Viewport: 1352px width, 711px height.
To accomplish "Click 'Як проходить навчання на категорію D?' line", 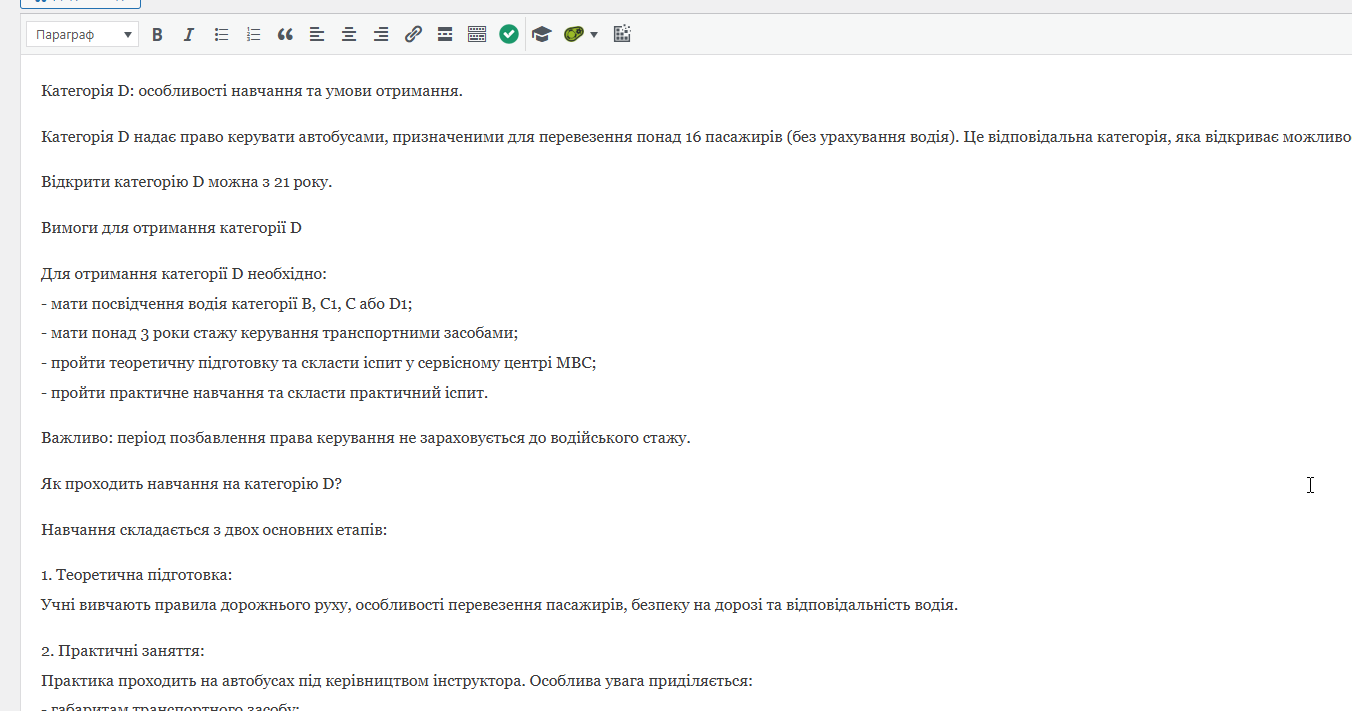I will (192, 484).
